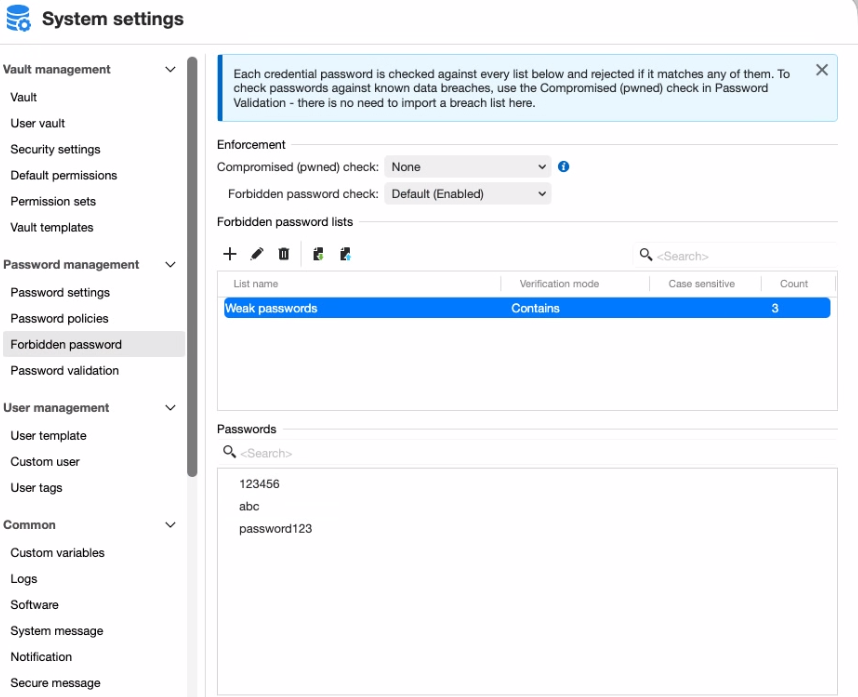Navigate to Vault templates
Screen dimensions: 858x697
pyautogui.click(x=52, y=228)
